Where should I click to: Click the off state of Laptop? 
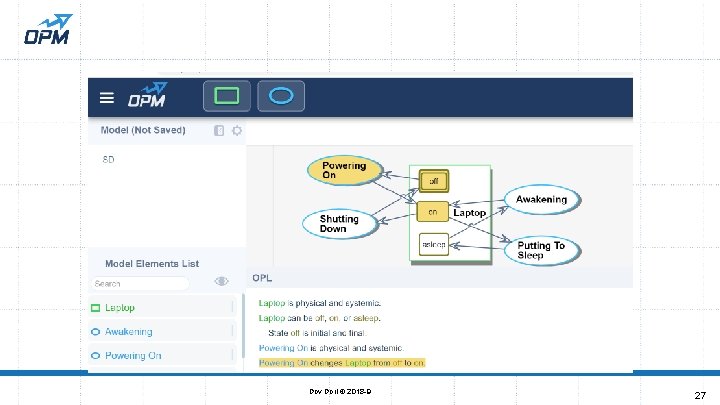(x=433, y=181)
